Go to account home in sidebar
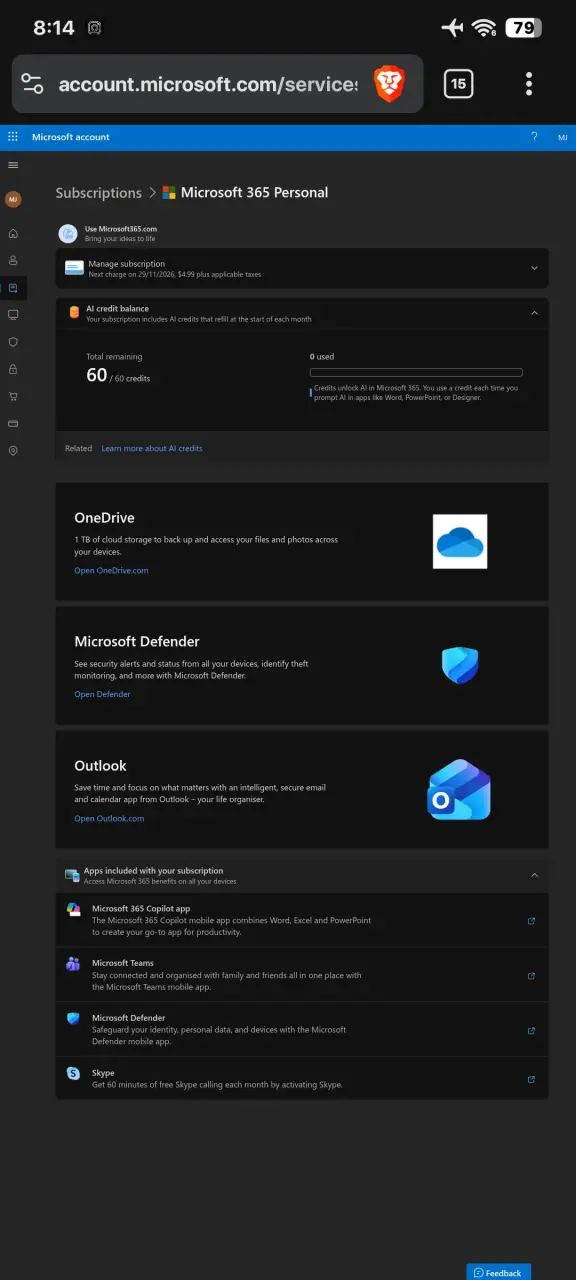Image resolution: width=576 pixels, height=1280 pixels. pos(13,233)
